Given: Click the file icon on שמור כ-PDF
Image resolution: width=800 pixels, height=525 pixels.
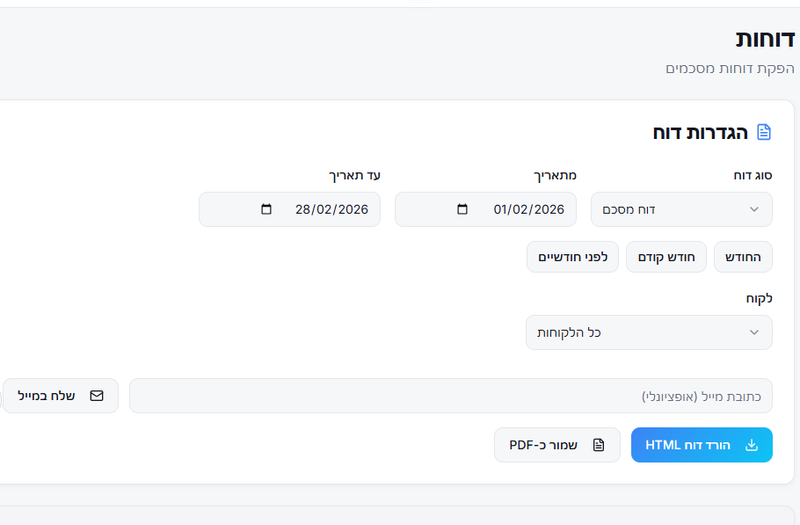Looking at the screenshot, I should [x=599, y=445].
